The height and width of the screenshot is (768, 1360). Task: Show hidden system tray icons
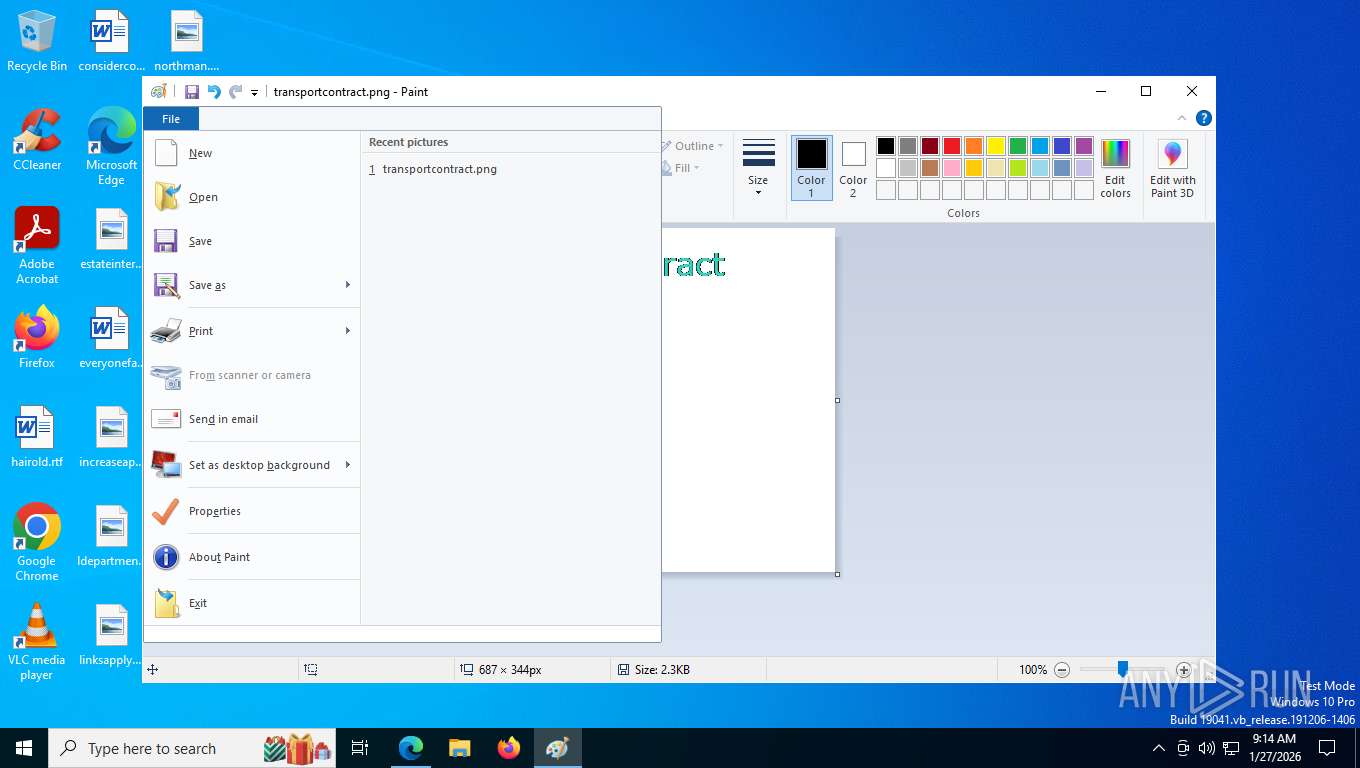click(1159, 748)
